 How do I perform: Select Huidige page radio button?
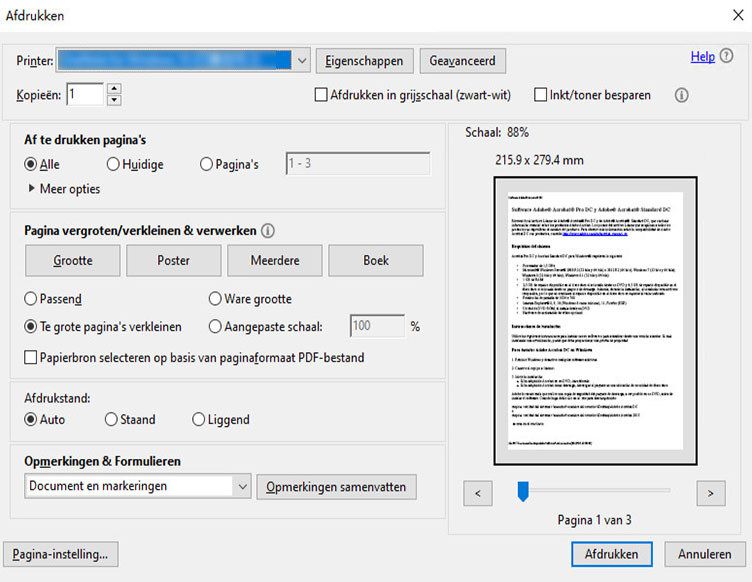[x=113, y=164]
